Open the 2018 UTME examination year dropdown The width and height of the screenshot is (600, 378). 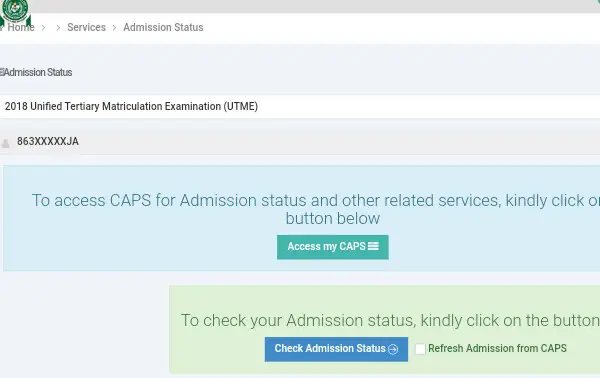(300, 106)
